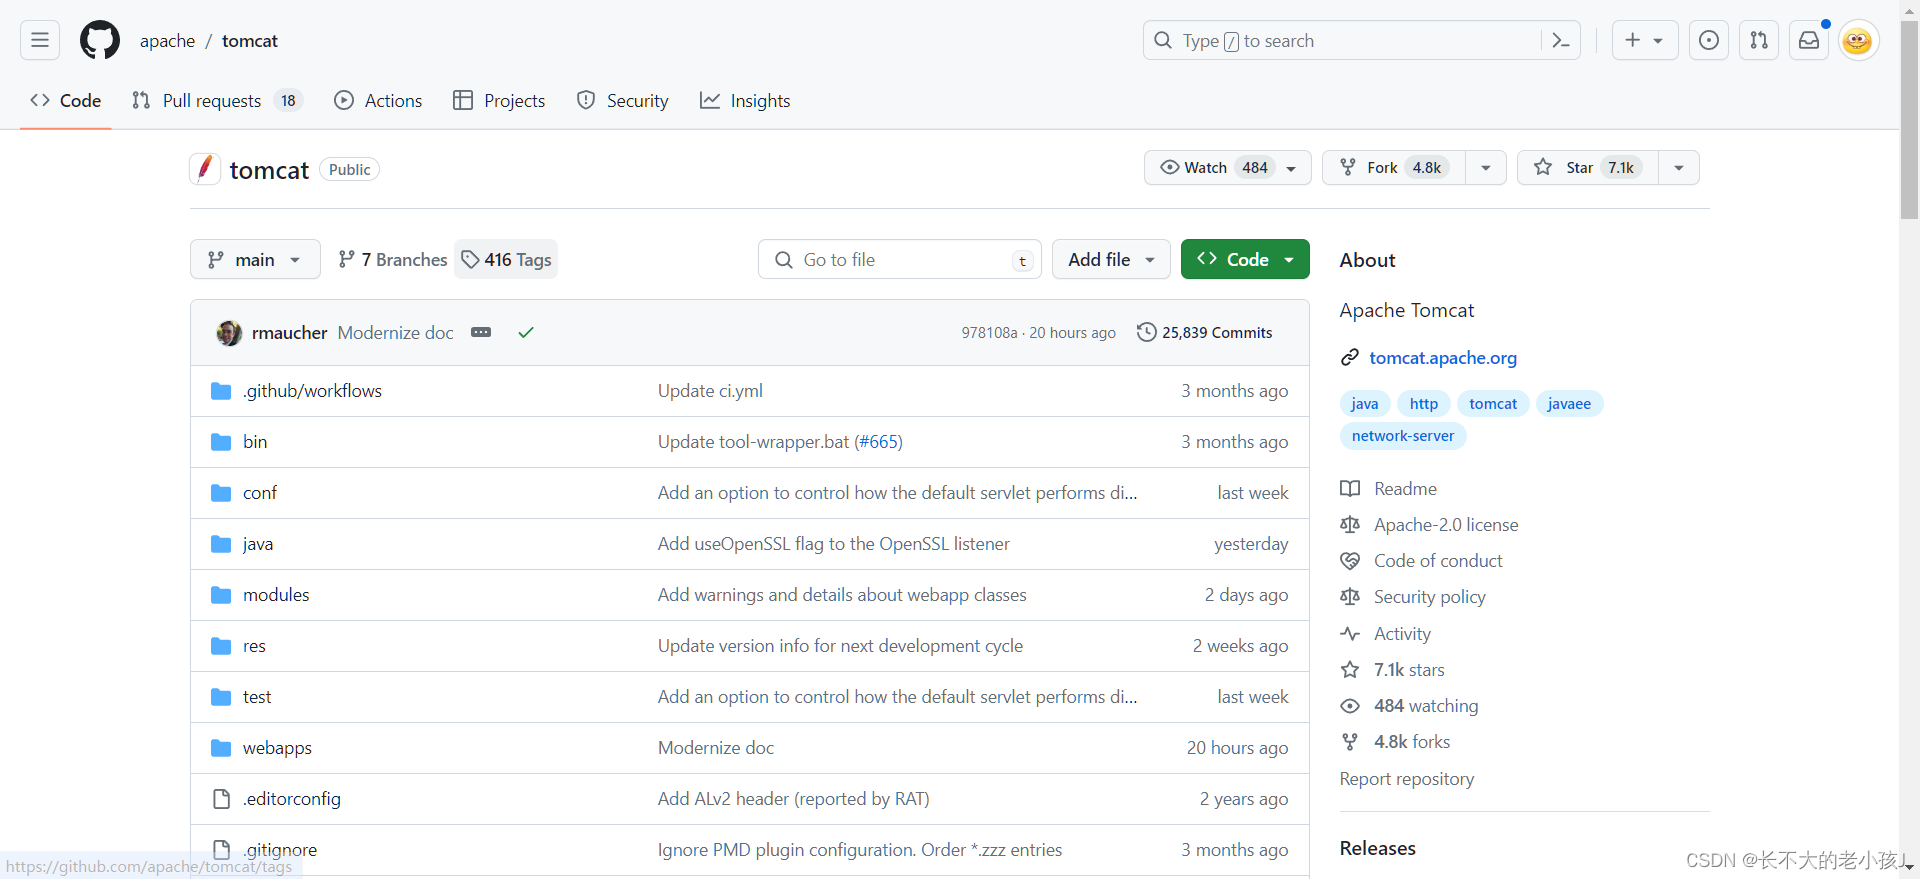Click the stars icon in About

tap(1350, 670)
